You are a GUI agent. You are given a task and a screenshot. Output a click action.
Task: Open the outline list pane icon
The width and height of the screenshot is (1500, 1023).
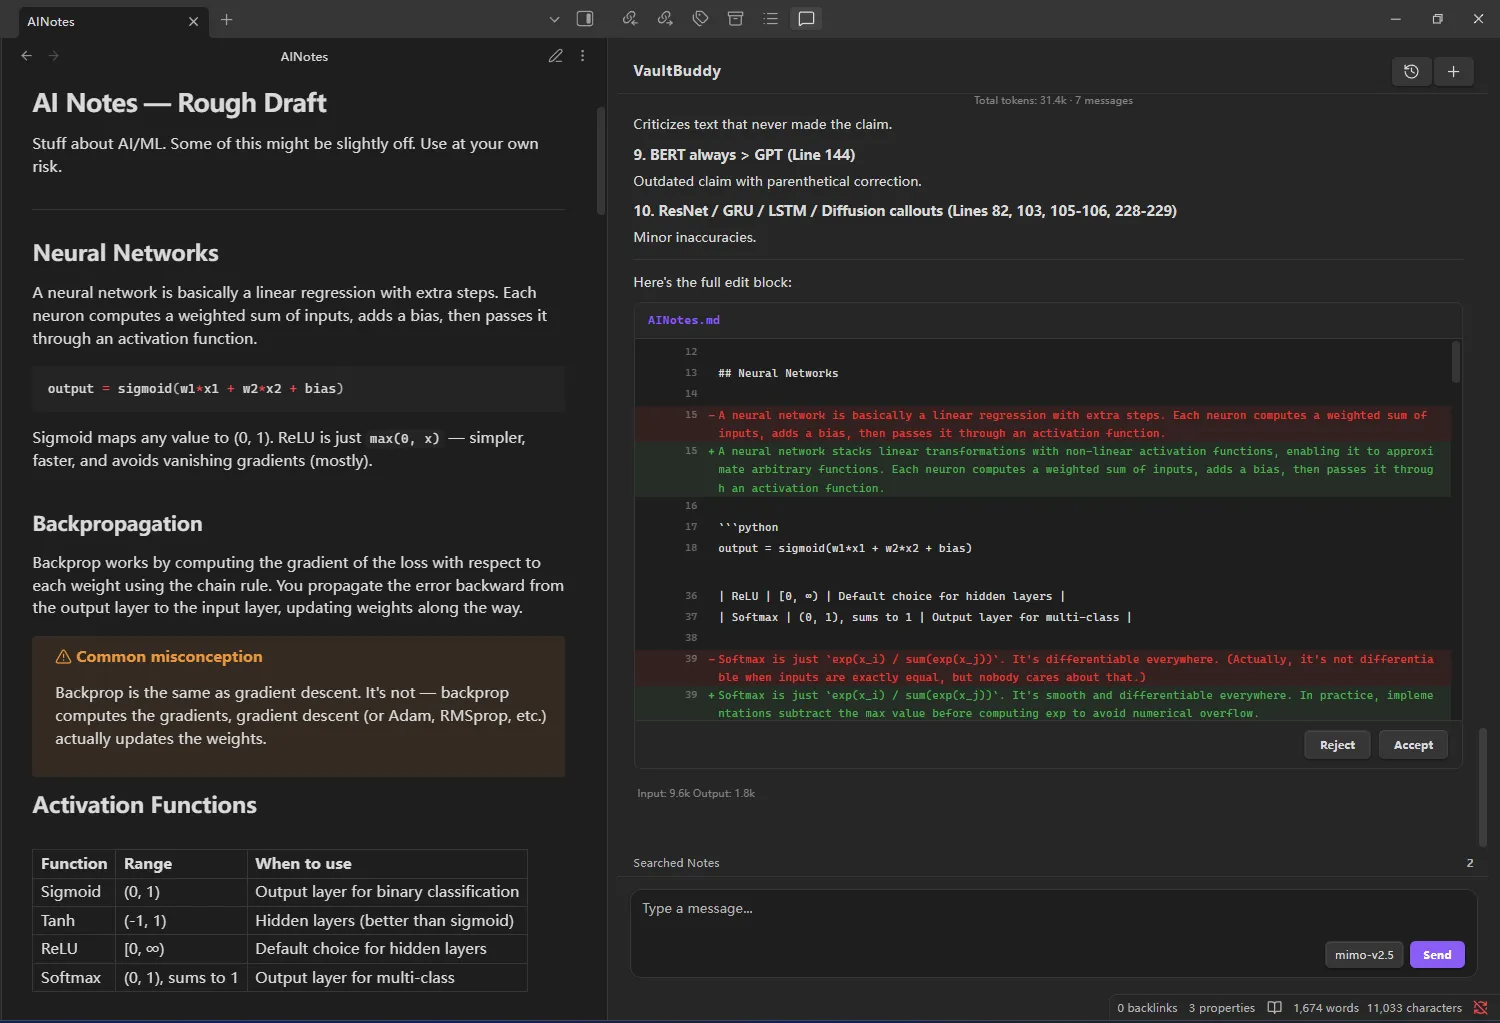coord(770,18)
